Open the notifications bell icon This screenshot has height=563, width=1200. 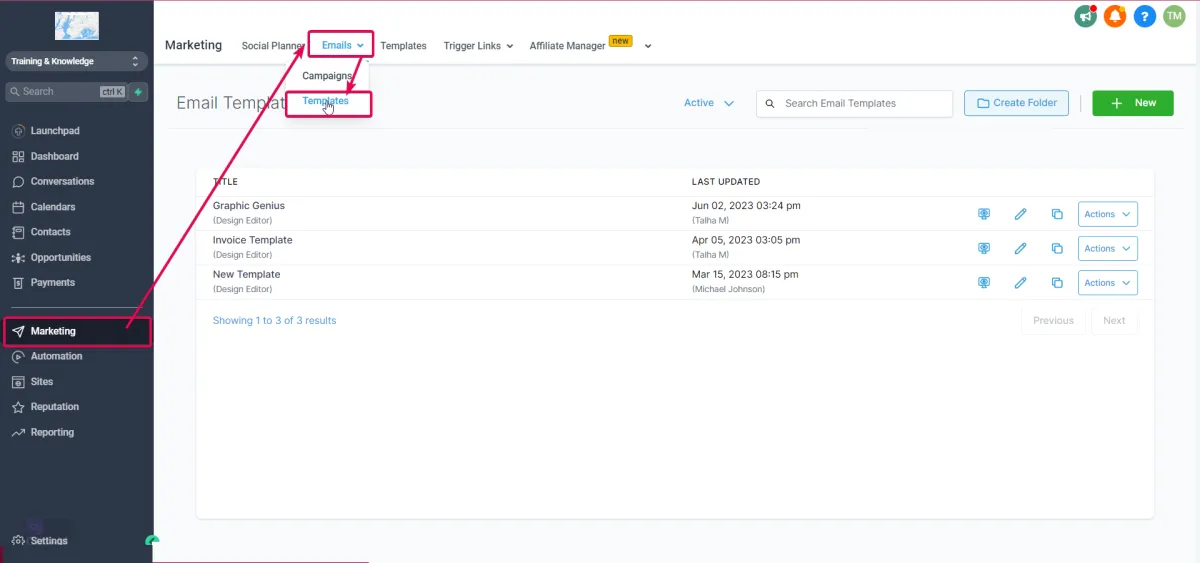[x=1115, y=16]
